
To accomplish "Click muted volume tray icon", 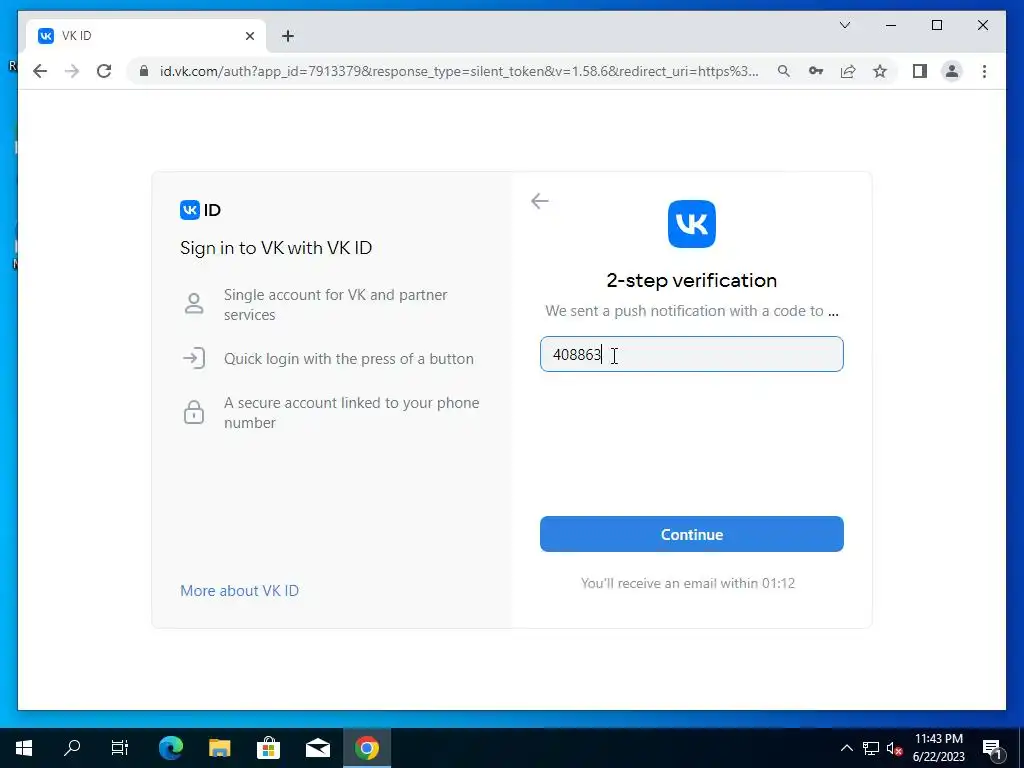I will point(895,748).
